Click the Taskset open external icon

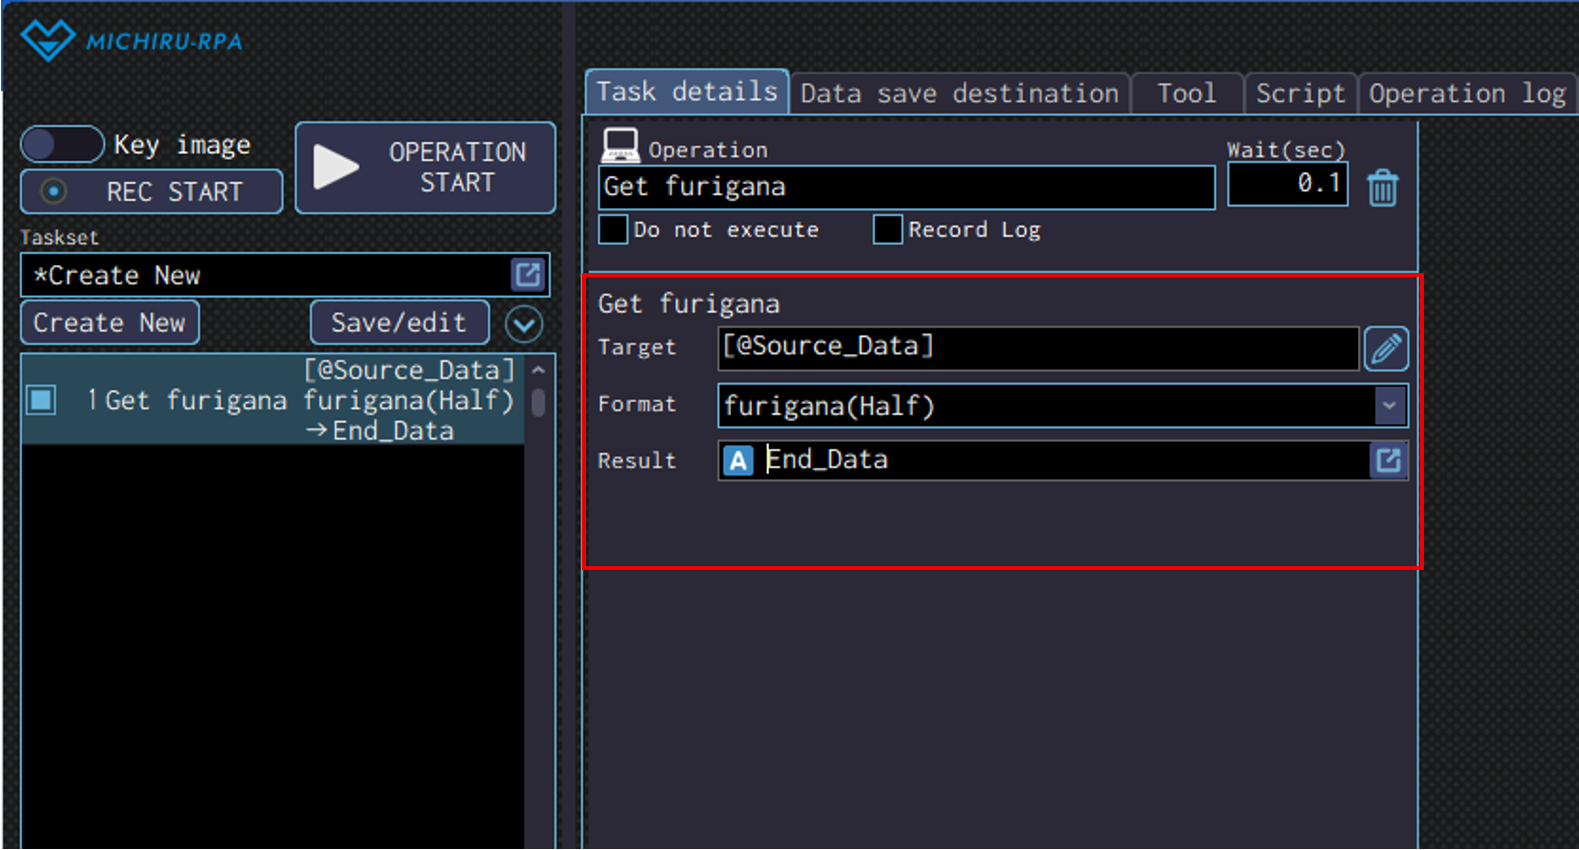[528, 275]
